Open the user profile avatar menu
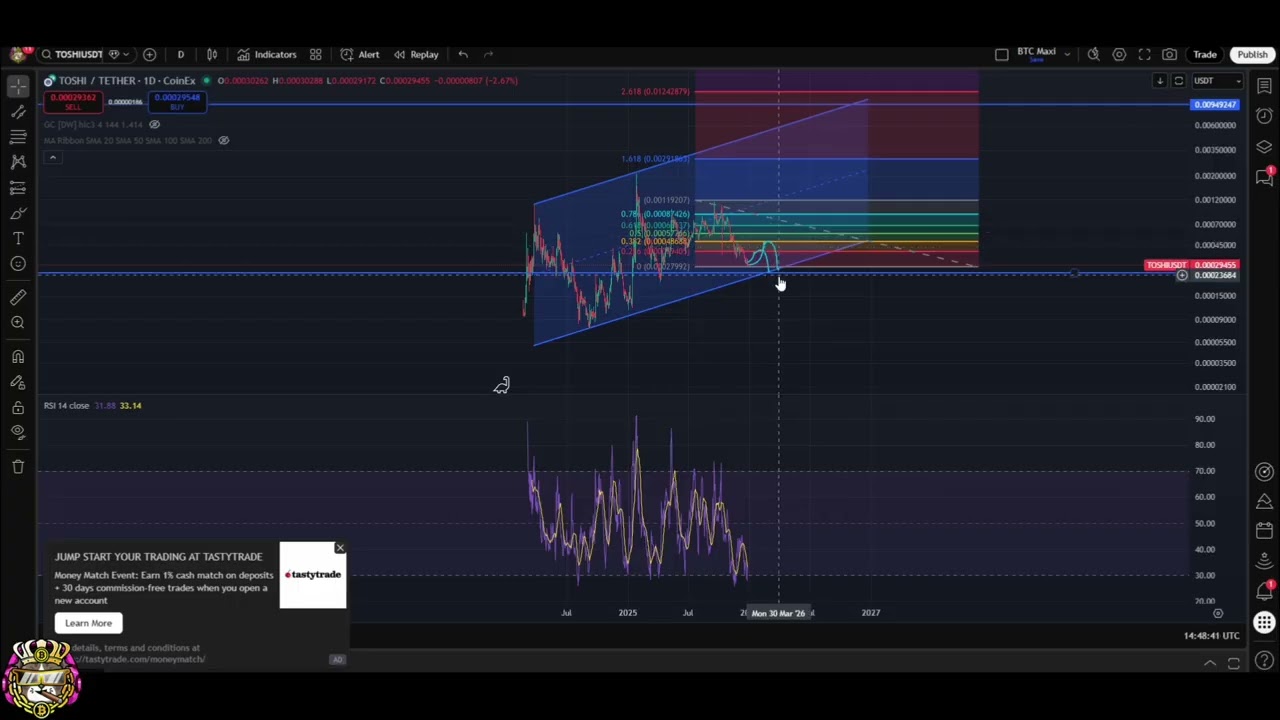This screenshot has height=720, width=1280. [x=18, y=54]
